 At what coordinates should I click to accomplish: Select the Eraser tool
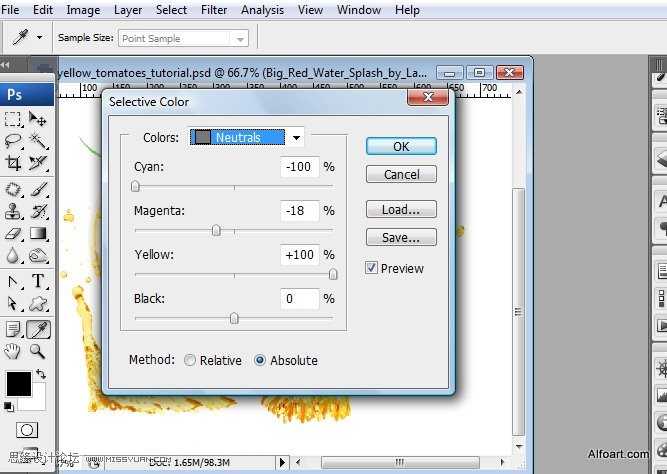click(x=13, y=233)
